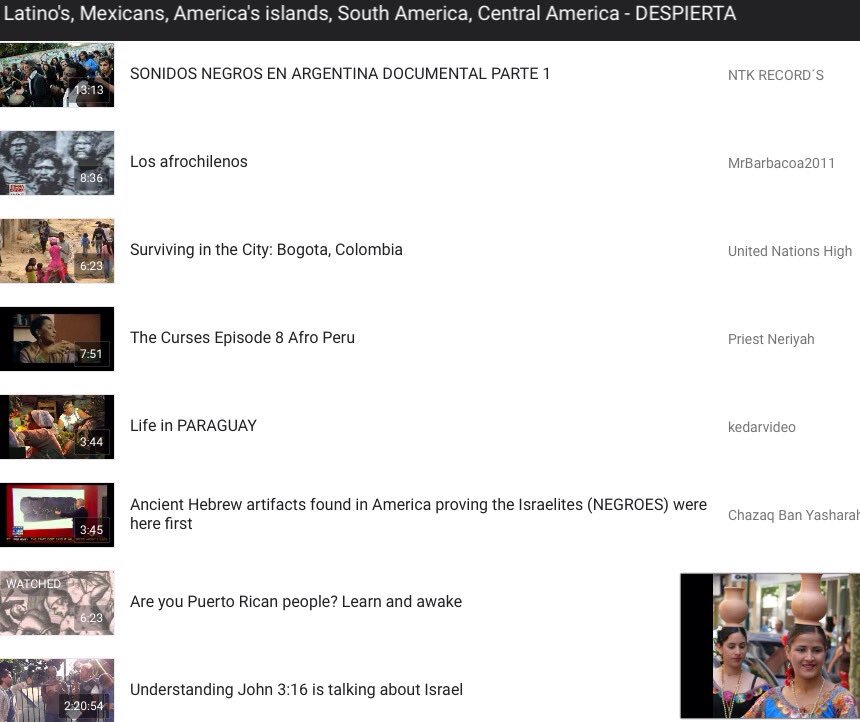This screenshot has height=722, width=860.
Task: Open the MrBarbacoa2011 channel page
Action: (x=781, y=163)
